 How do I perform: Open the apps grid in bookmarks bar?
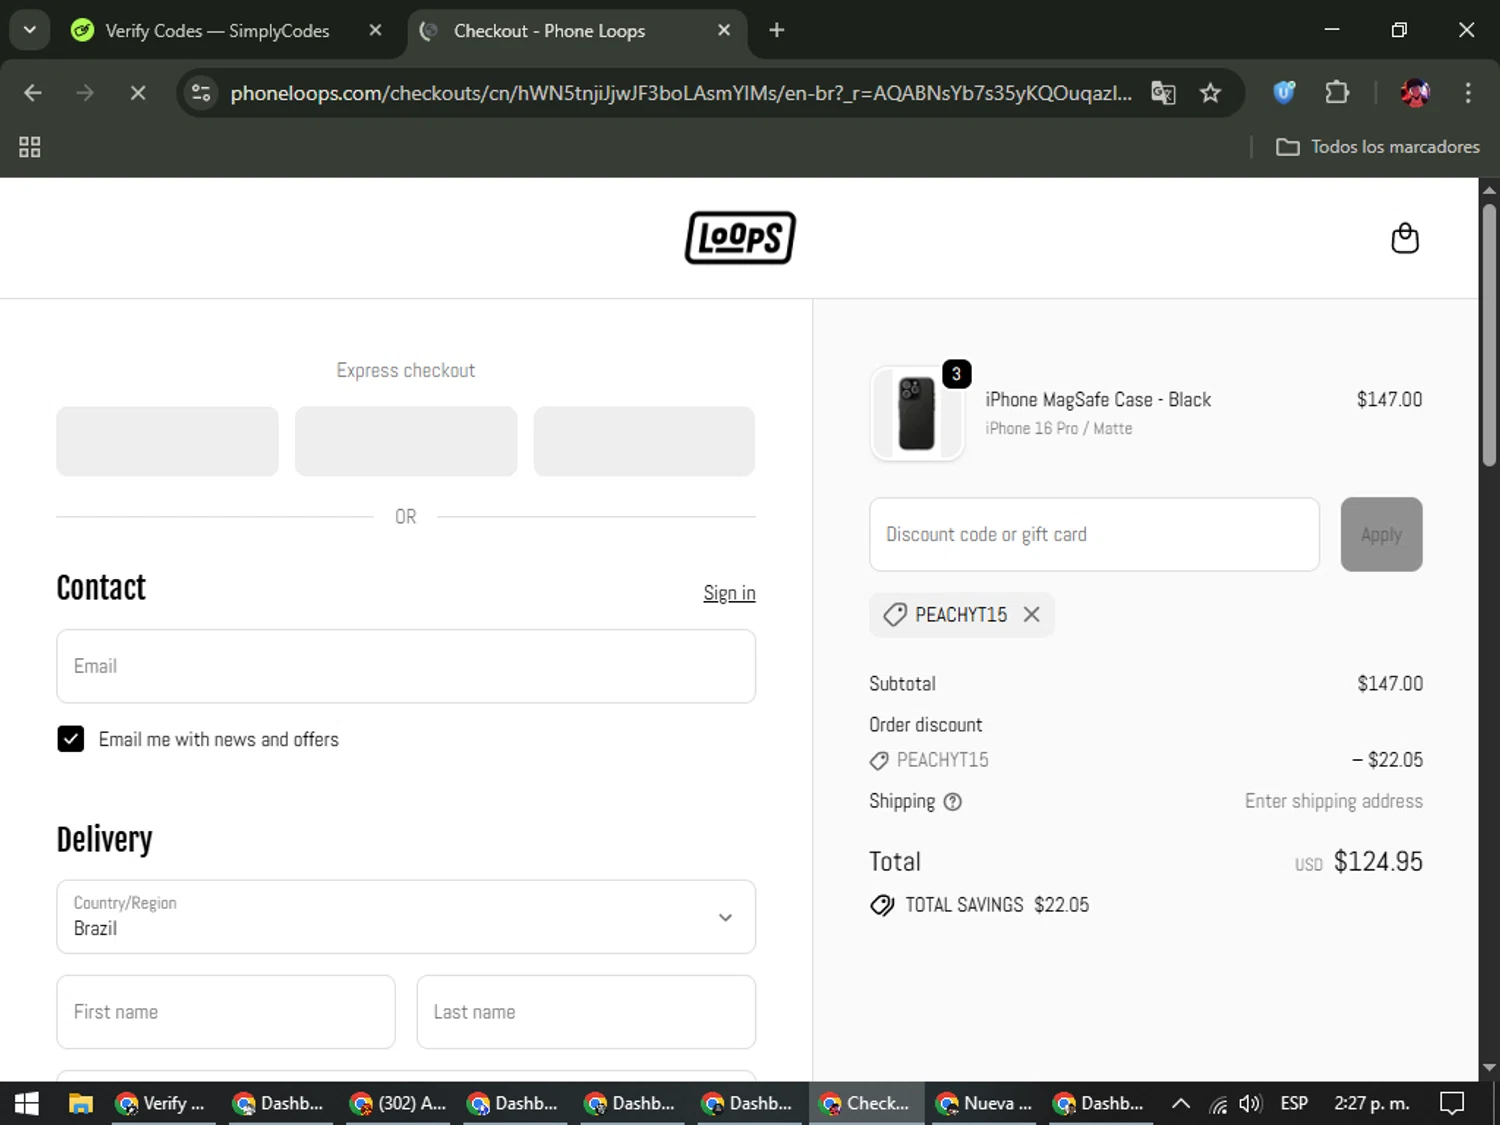pos(30,147)
